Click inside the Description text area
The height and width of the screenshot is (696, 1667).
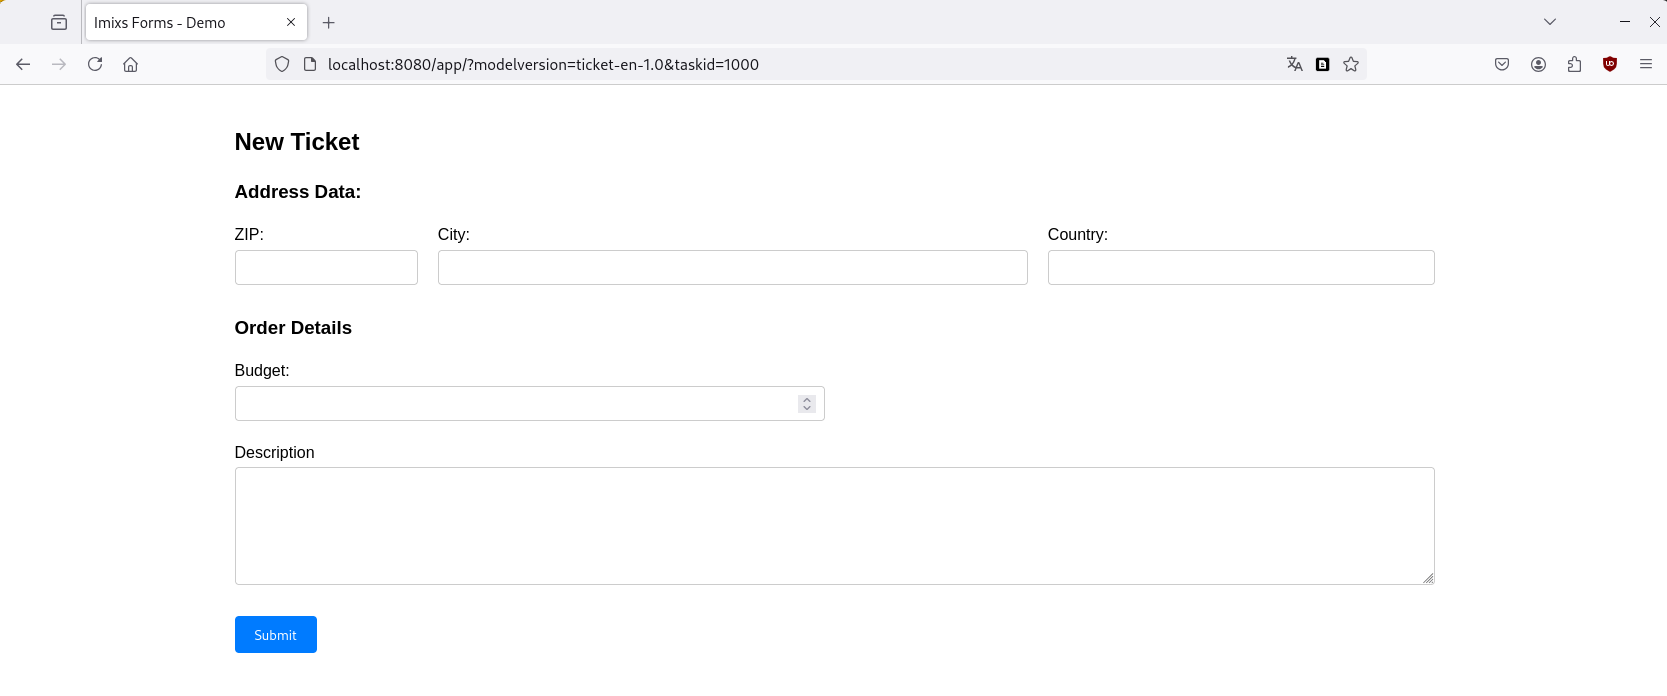tap(834, 526)
